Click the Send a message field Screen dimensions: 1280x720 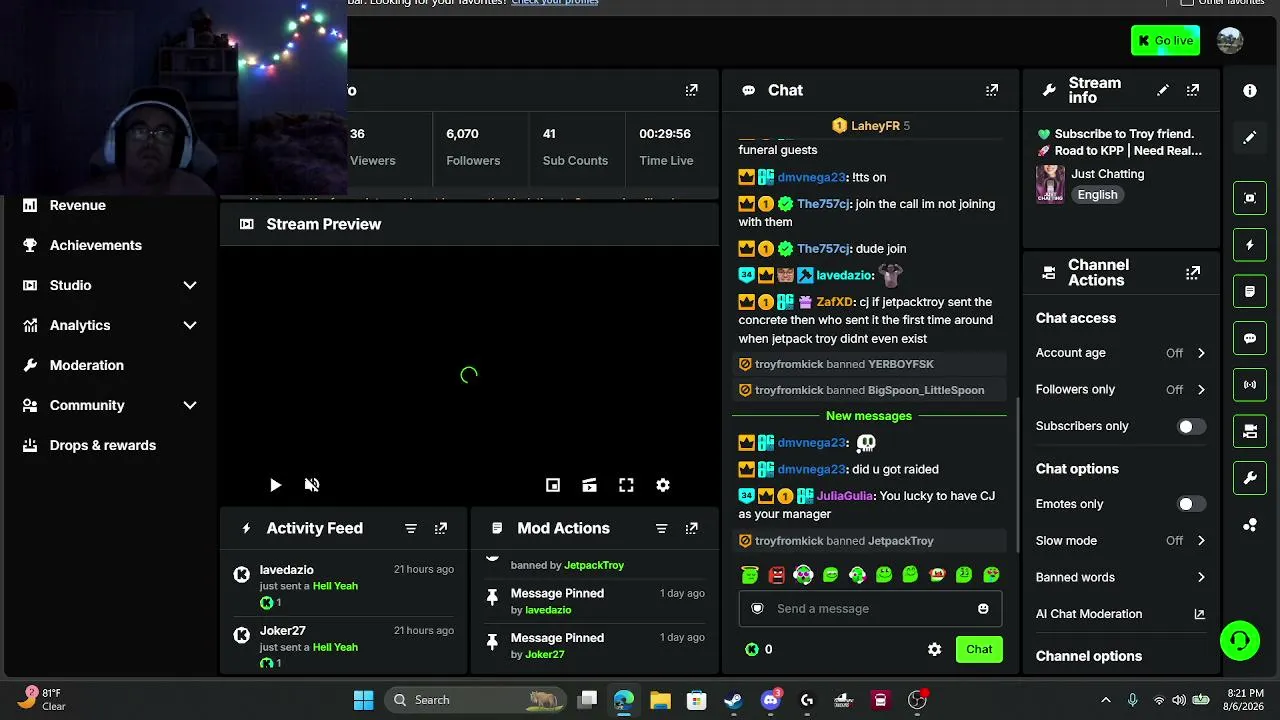[870, 609]
